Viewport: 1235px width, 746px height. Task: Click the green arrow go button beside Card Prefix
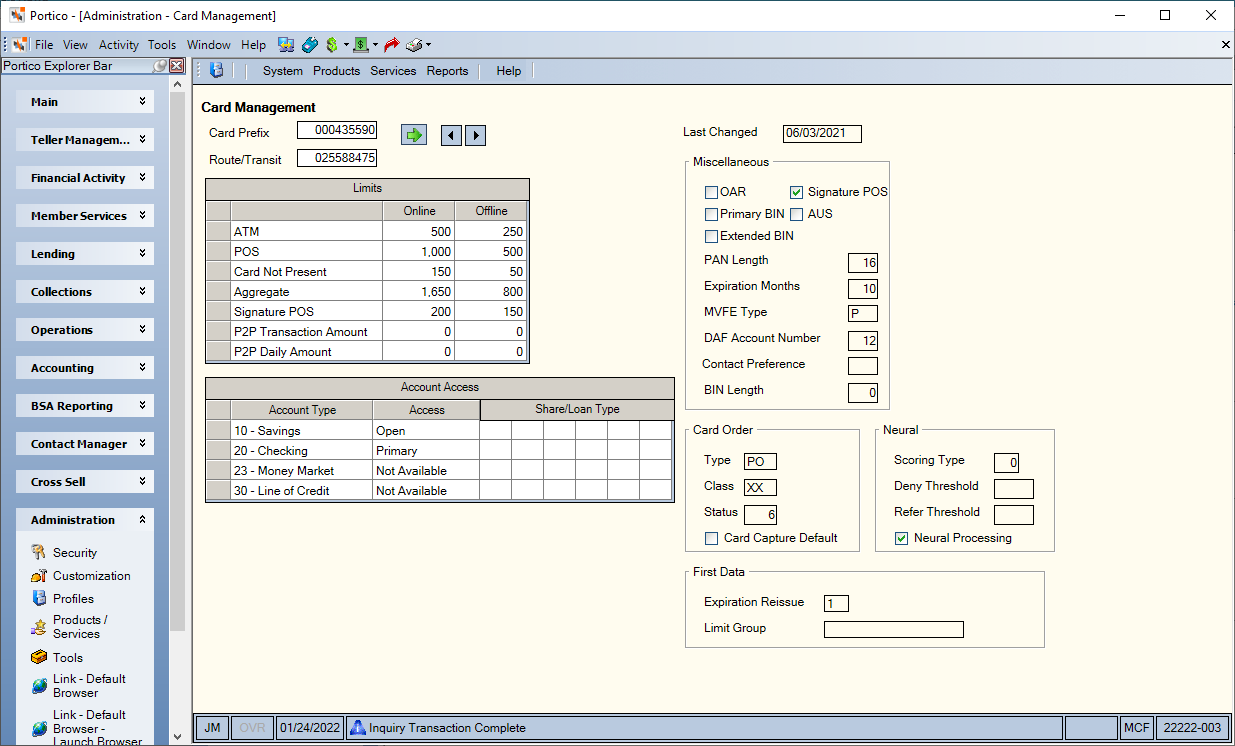click(414, 135)
